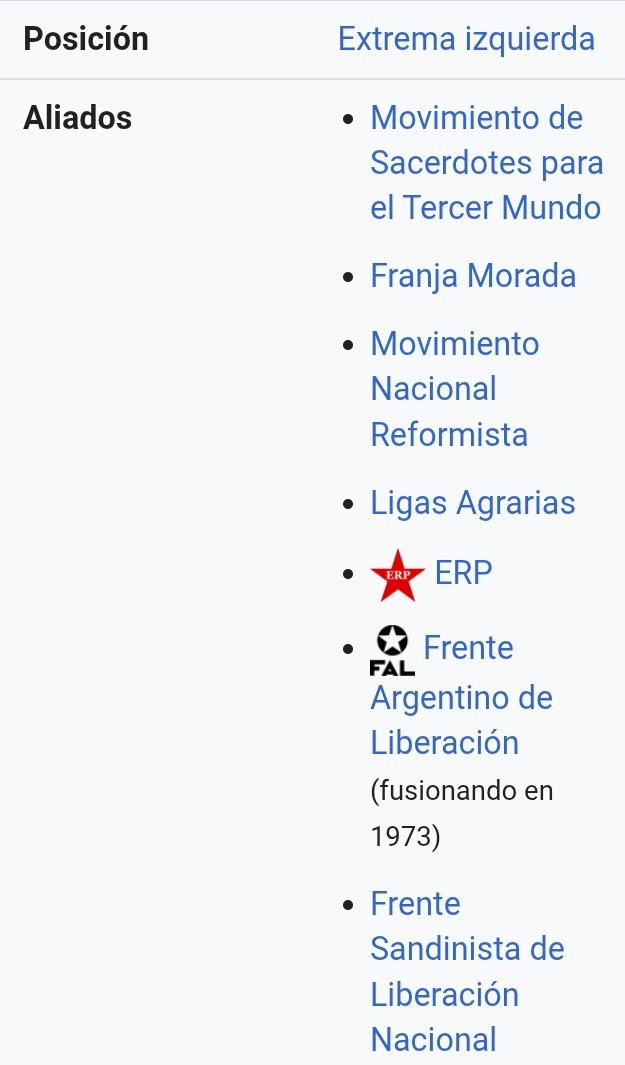Click the red ERP star icon

[x=397, y=575]
